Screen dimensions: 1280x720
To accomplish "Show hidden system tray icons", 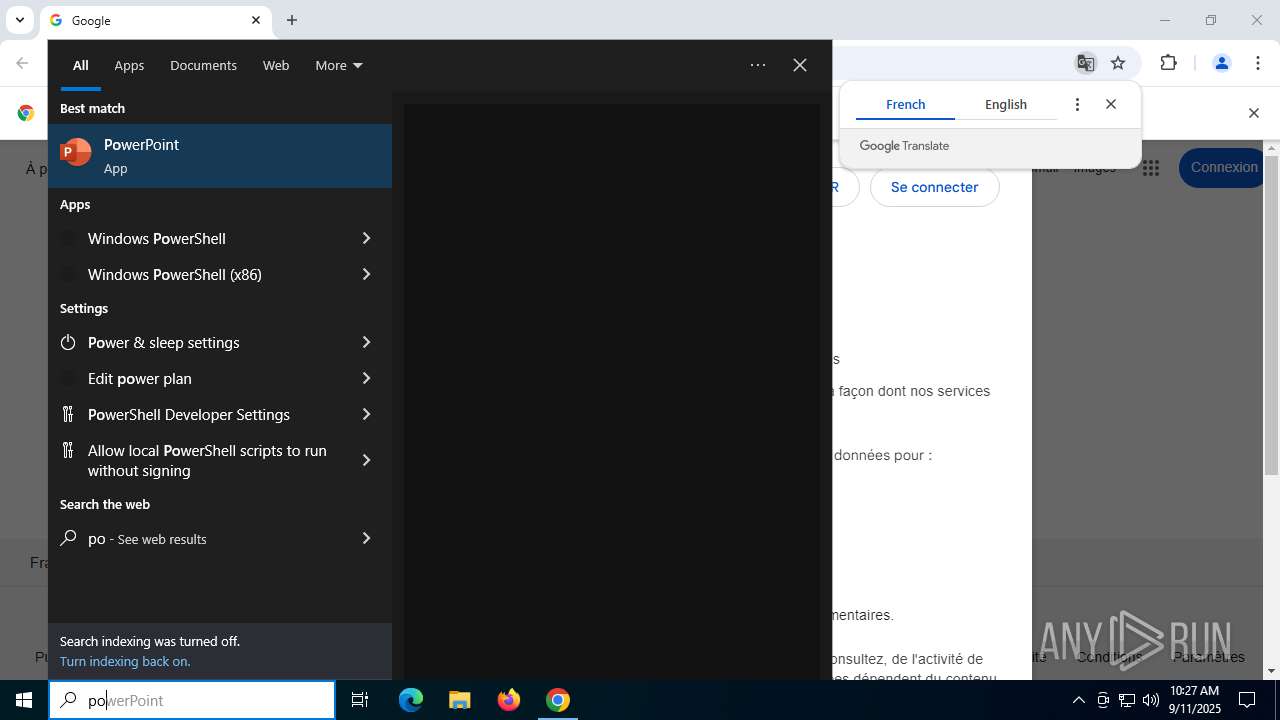I will [1079, 700].
